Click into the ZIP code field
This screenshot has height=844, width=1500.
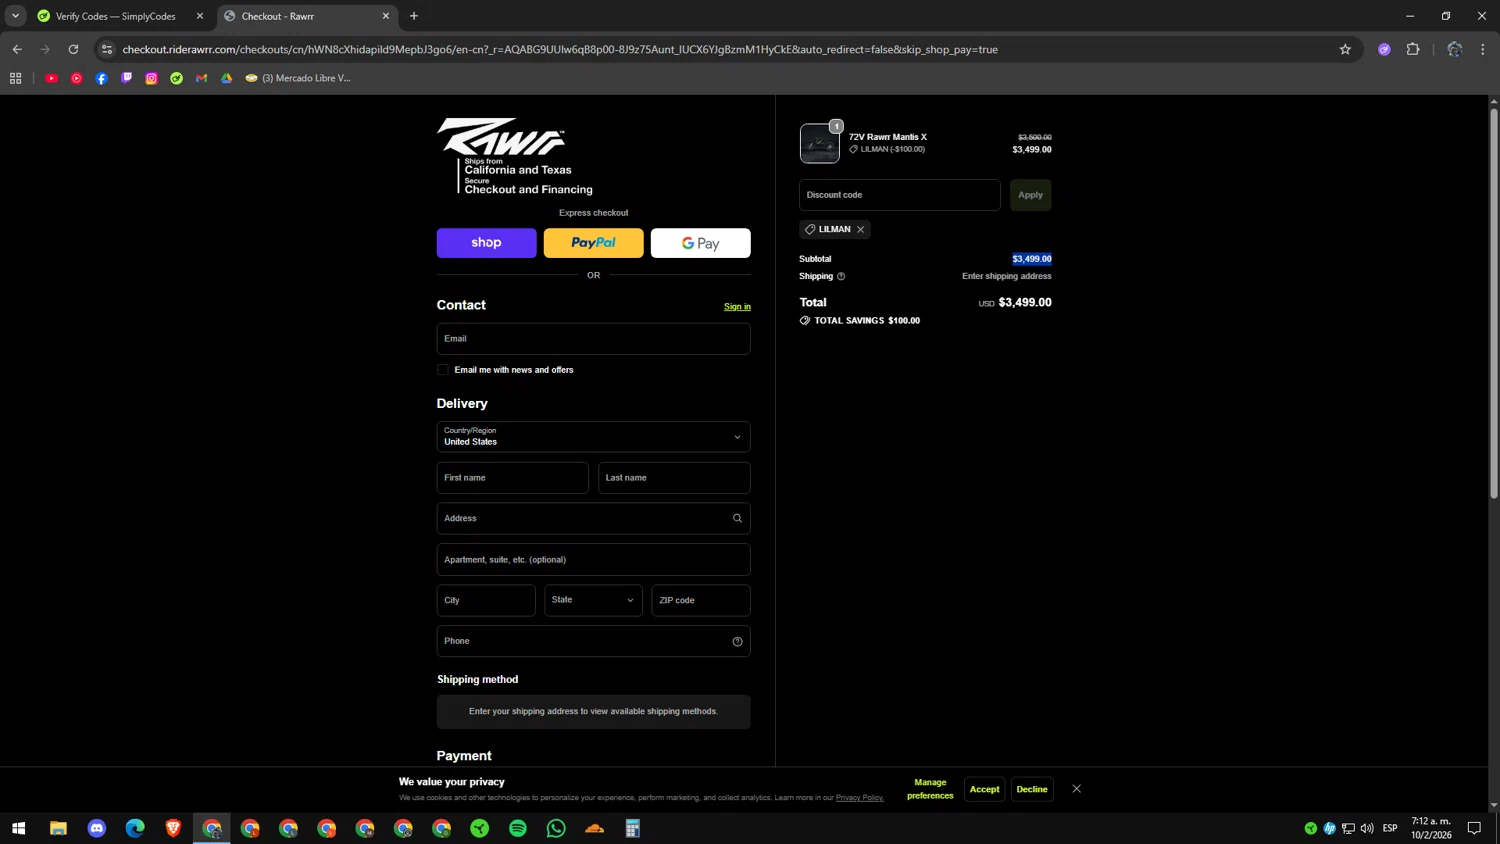(701, 600)
